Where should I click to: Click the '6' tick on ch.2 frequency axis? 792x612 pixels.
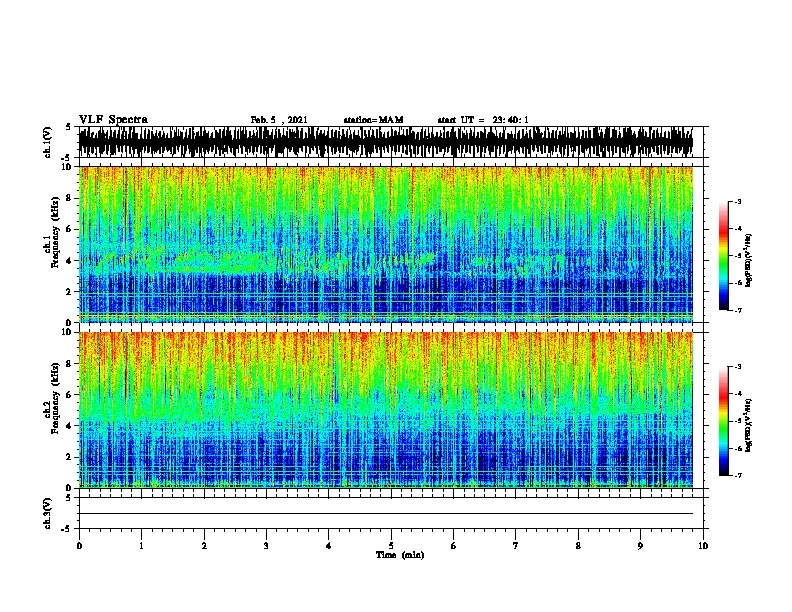pos(69,394)
